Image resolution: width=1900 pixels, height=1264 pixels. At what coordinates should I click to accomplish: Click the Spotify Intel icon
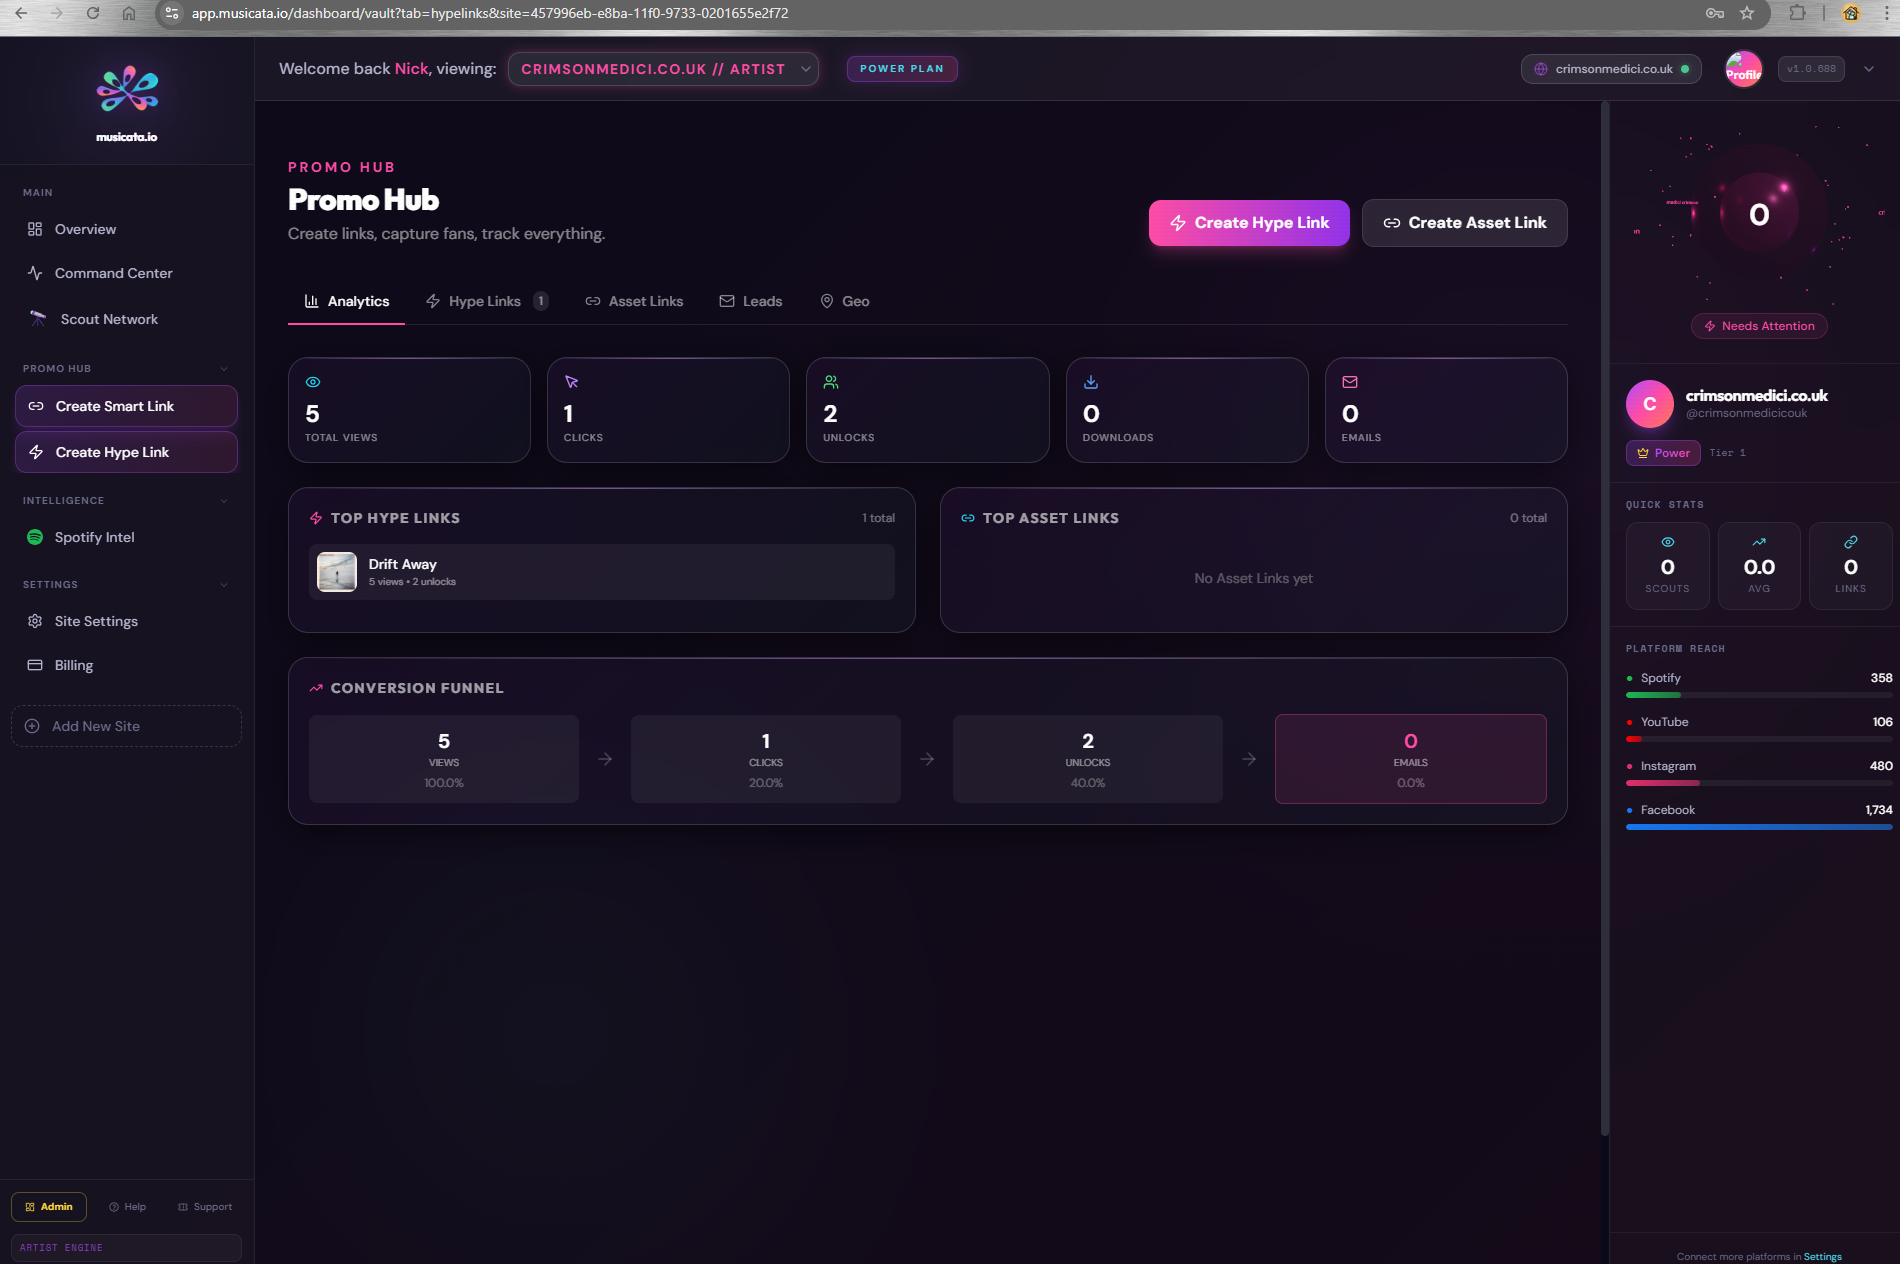pyautogui.click(x=35, y=537)
